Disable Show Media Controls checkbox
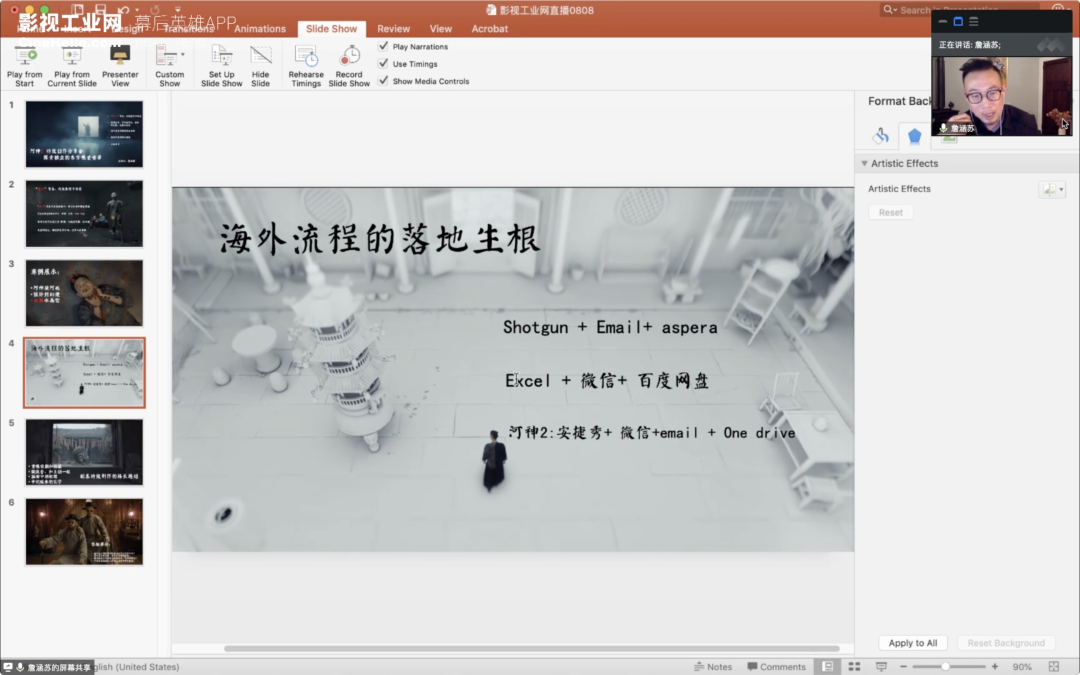This screenshot has height=675, width=1080. pos(384,81)
